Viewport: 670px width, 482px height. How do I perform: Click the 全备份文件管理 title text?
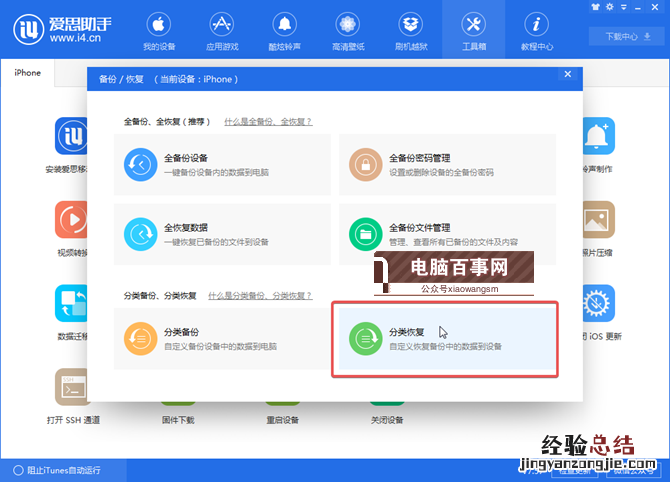point(420,228)
